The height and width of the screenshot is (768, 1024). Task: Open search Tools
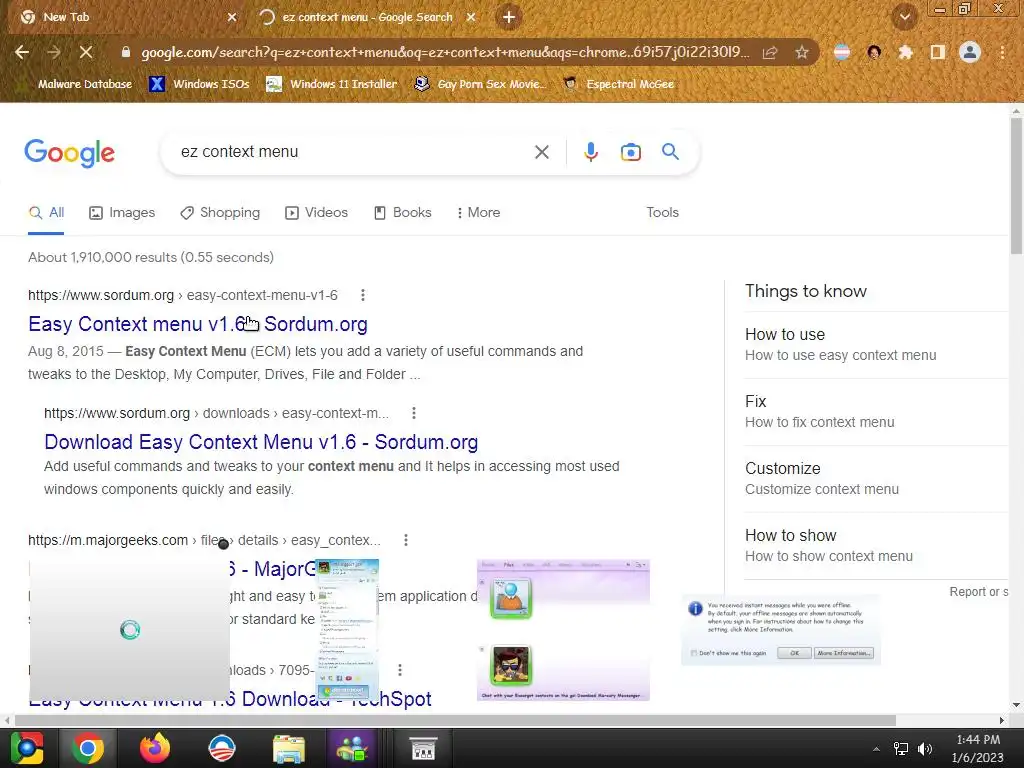(x=662, y=213)
